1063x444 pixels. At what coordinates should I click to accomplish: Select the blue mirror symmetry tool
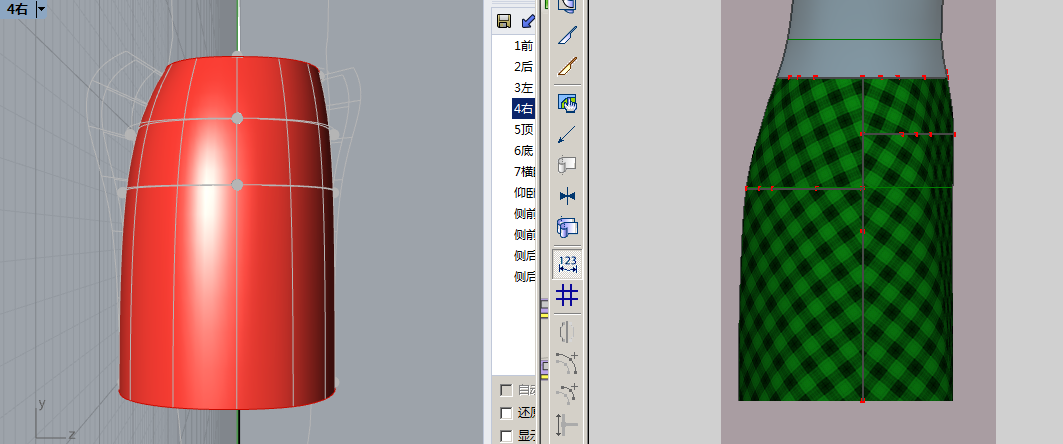tap(568, 196)
